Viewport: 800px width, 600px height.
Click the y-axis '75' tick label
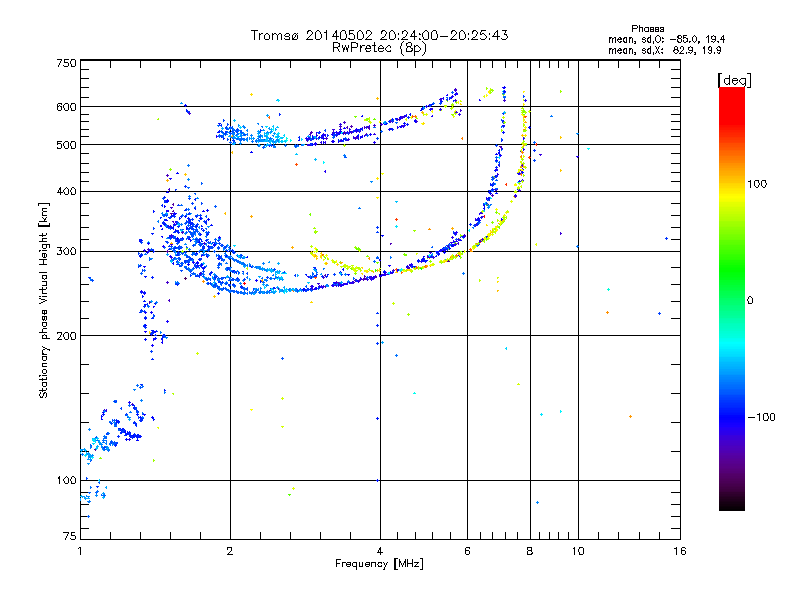click(x=70, y=536)
